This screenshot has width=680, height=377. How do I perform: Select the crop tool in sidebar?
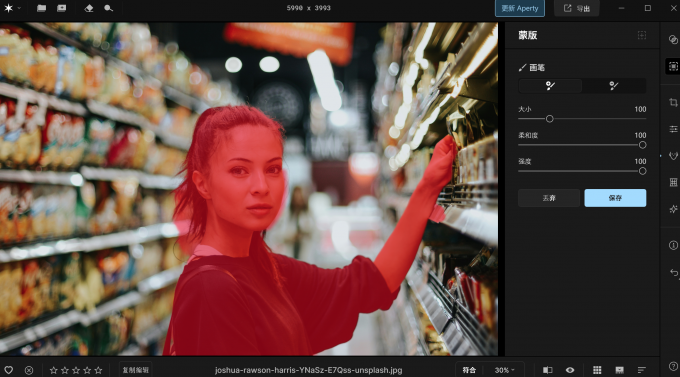673,102
